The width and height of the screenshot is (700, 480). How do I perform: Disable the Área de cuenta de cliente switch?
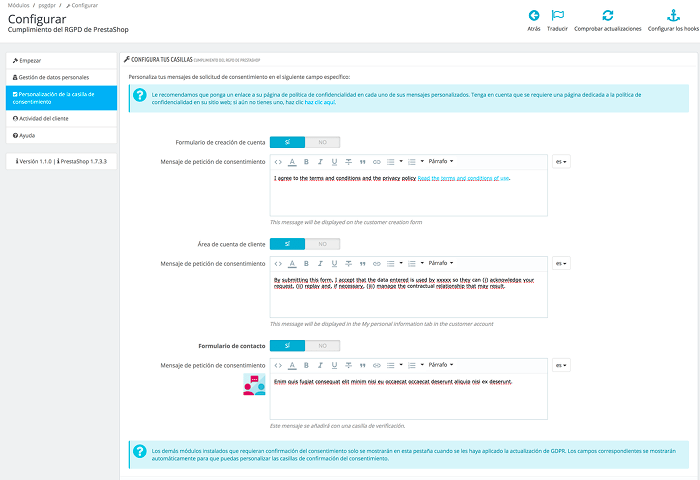[323, 244]
